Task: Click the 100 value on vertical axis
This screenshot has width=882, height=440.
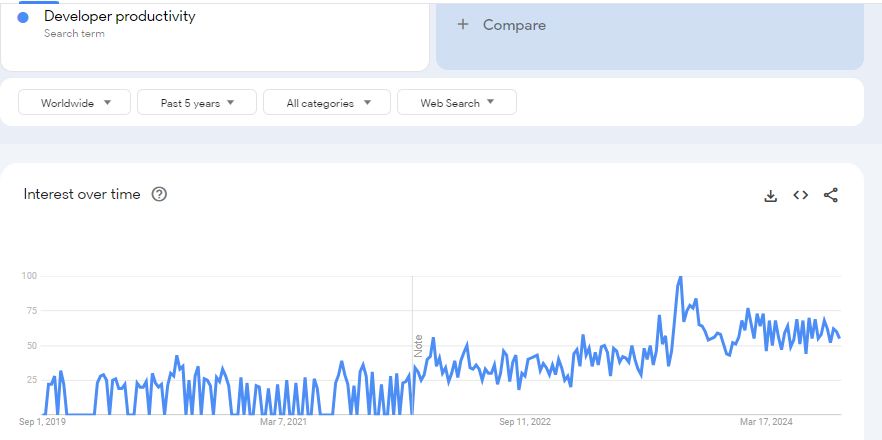Action: pyautogui.click(x=28, y=276)
